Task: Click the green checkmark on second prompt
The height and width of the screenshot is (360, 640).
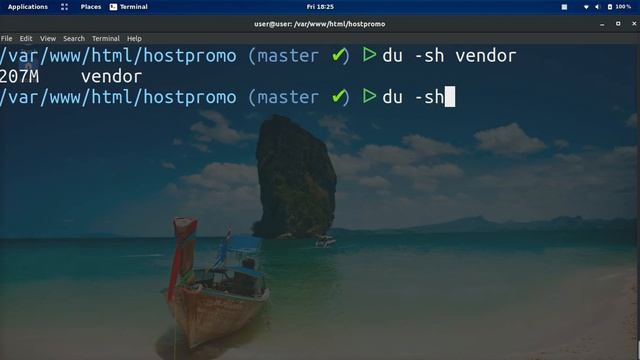Action: click(x=338, y=97)
